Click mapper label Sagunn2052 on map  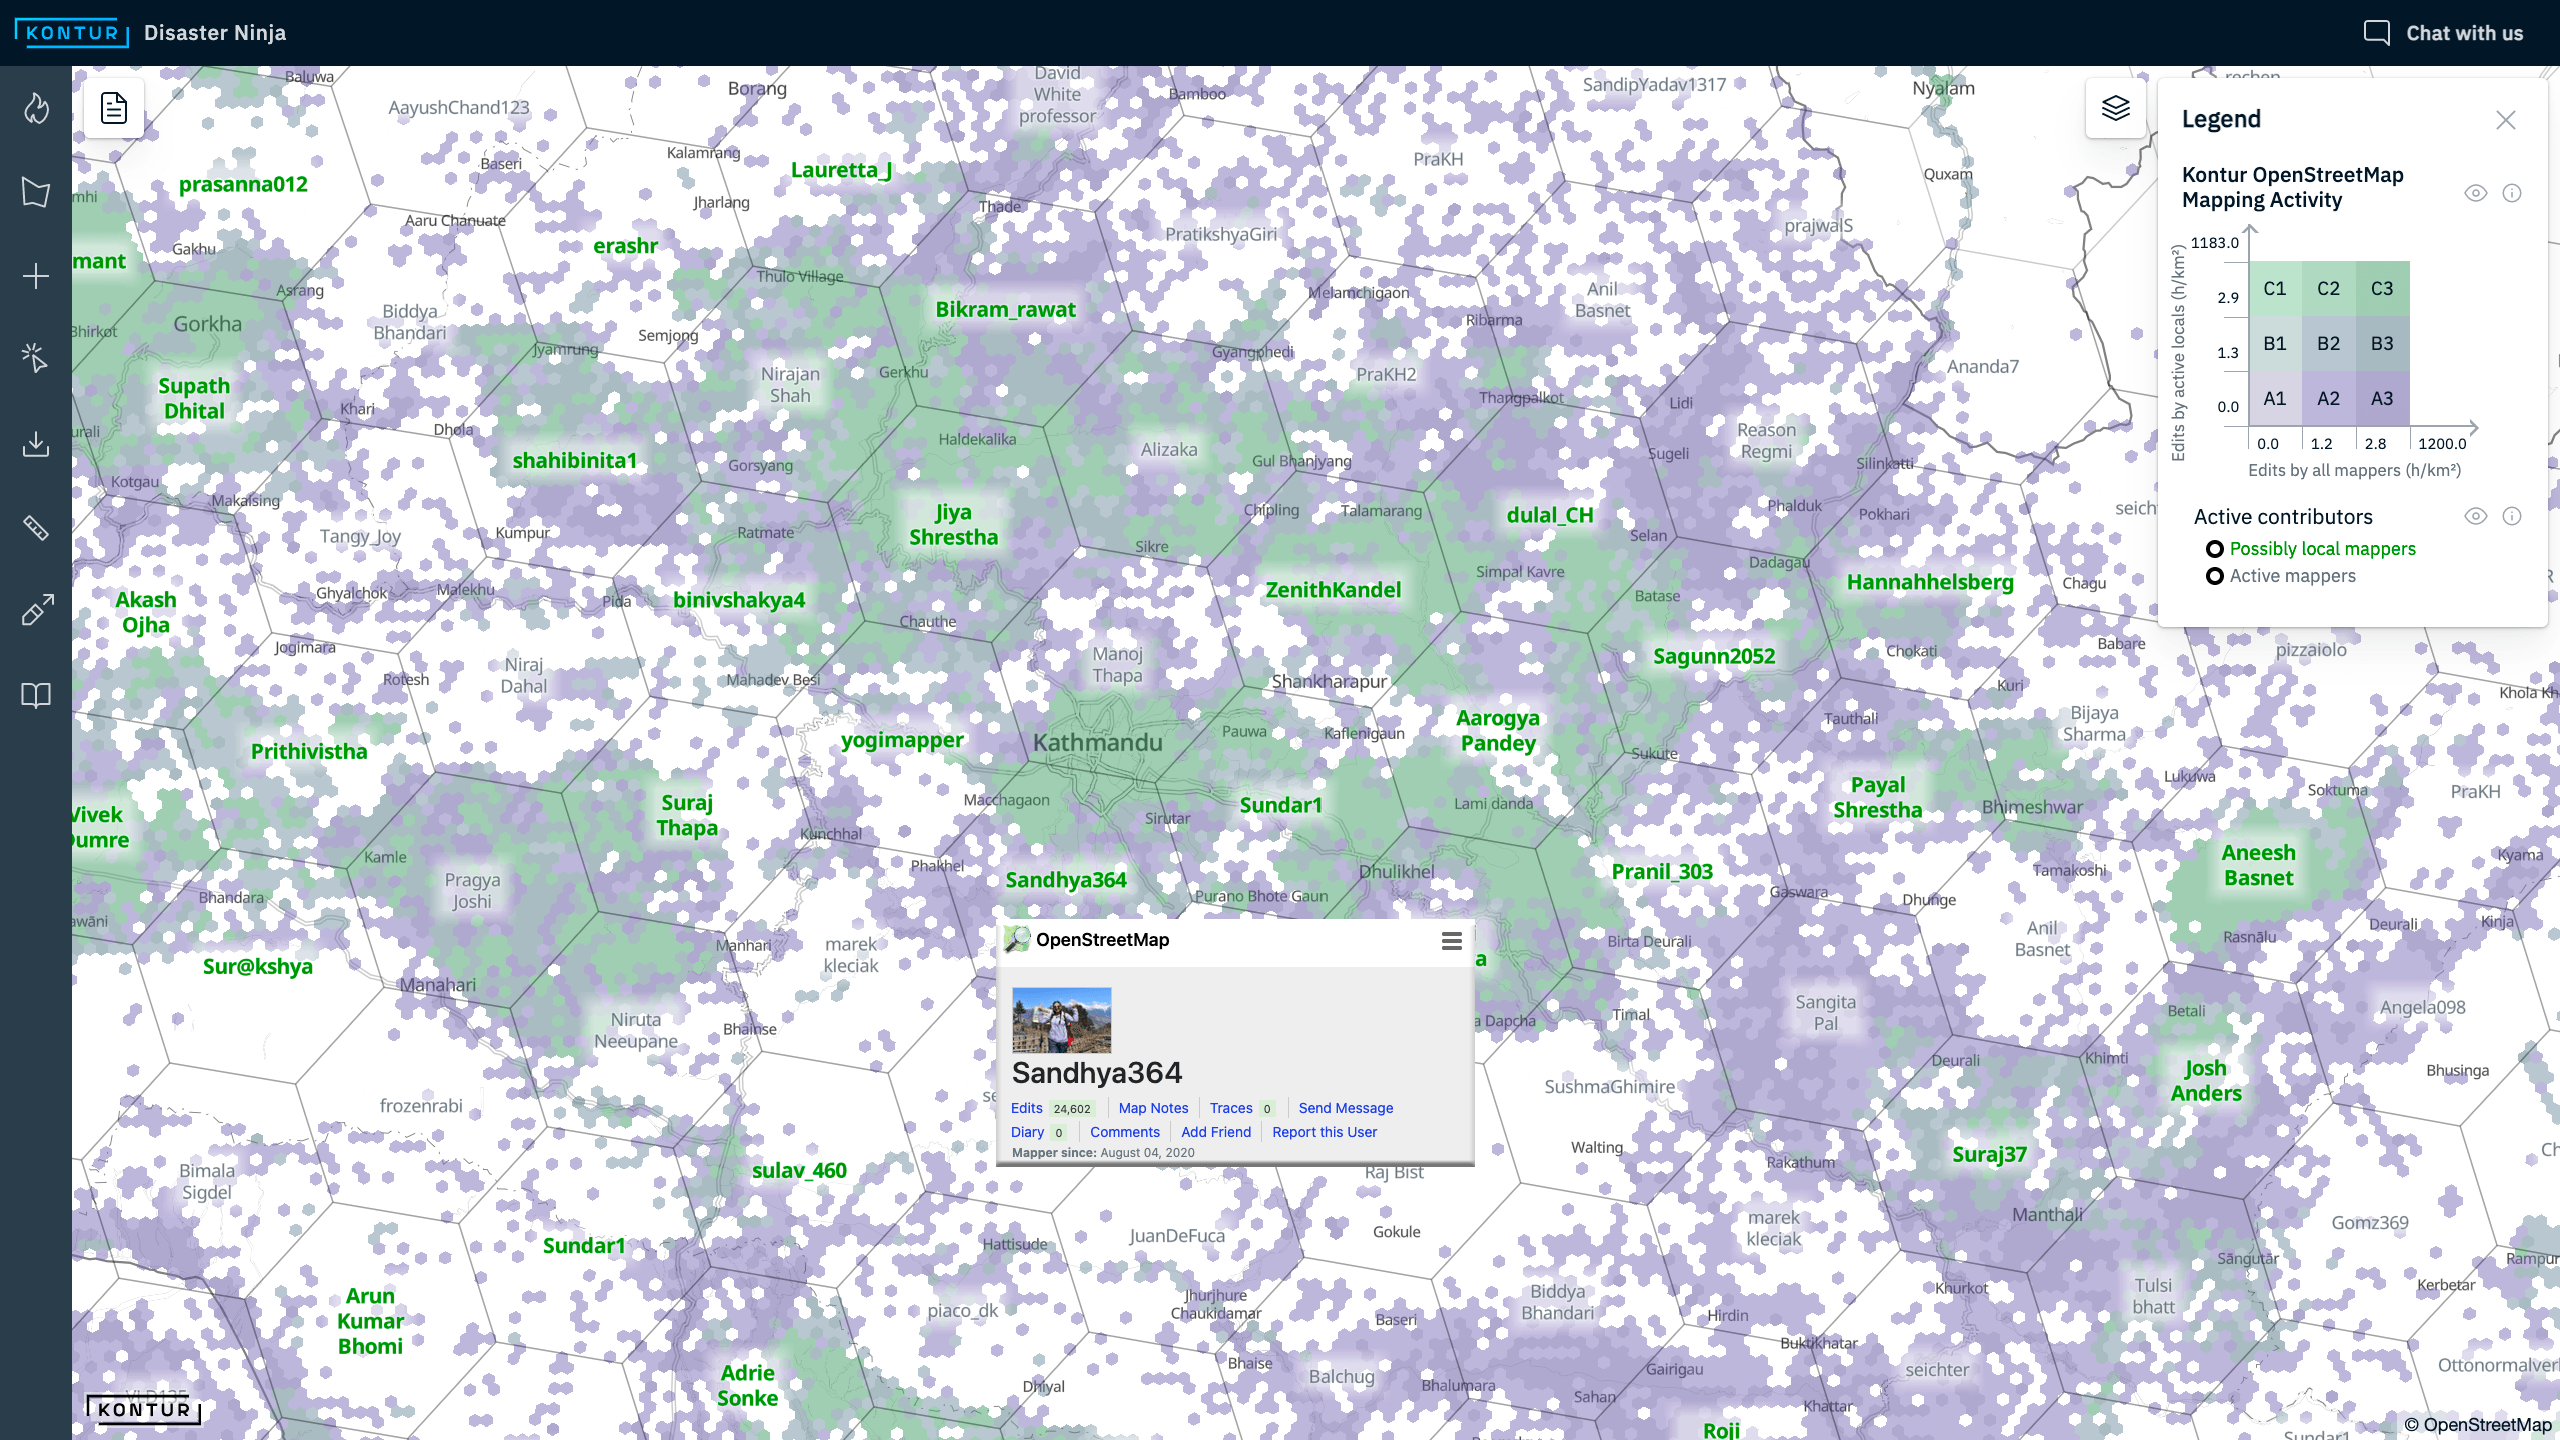tap(1714, 656)
